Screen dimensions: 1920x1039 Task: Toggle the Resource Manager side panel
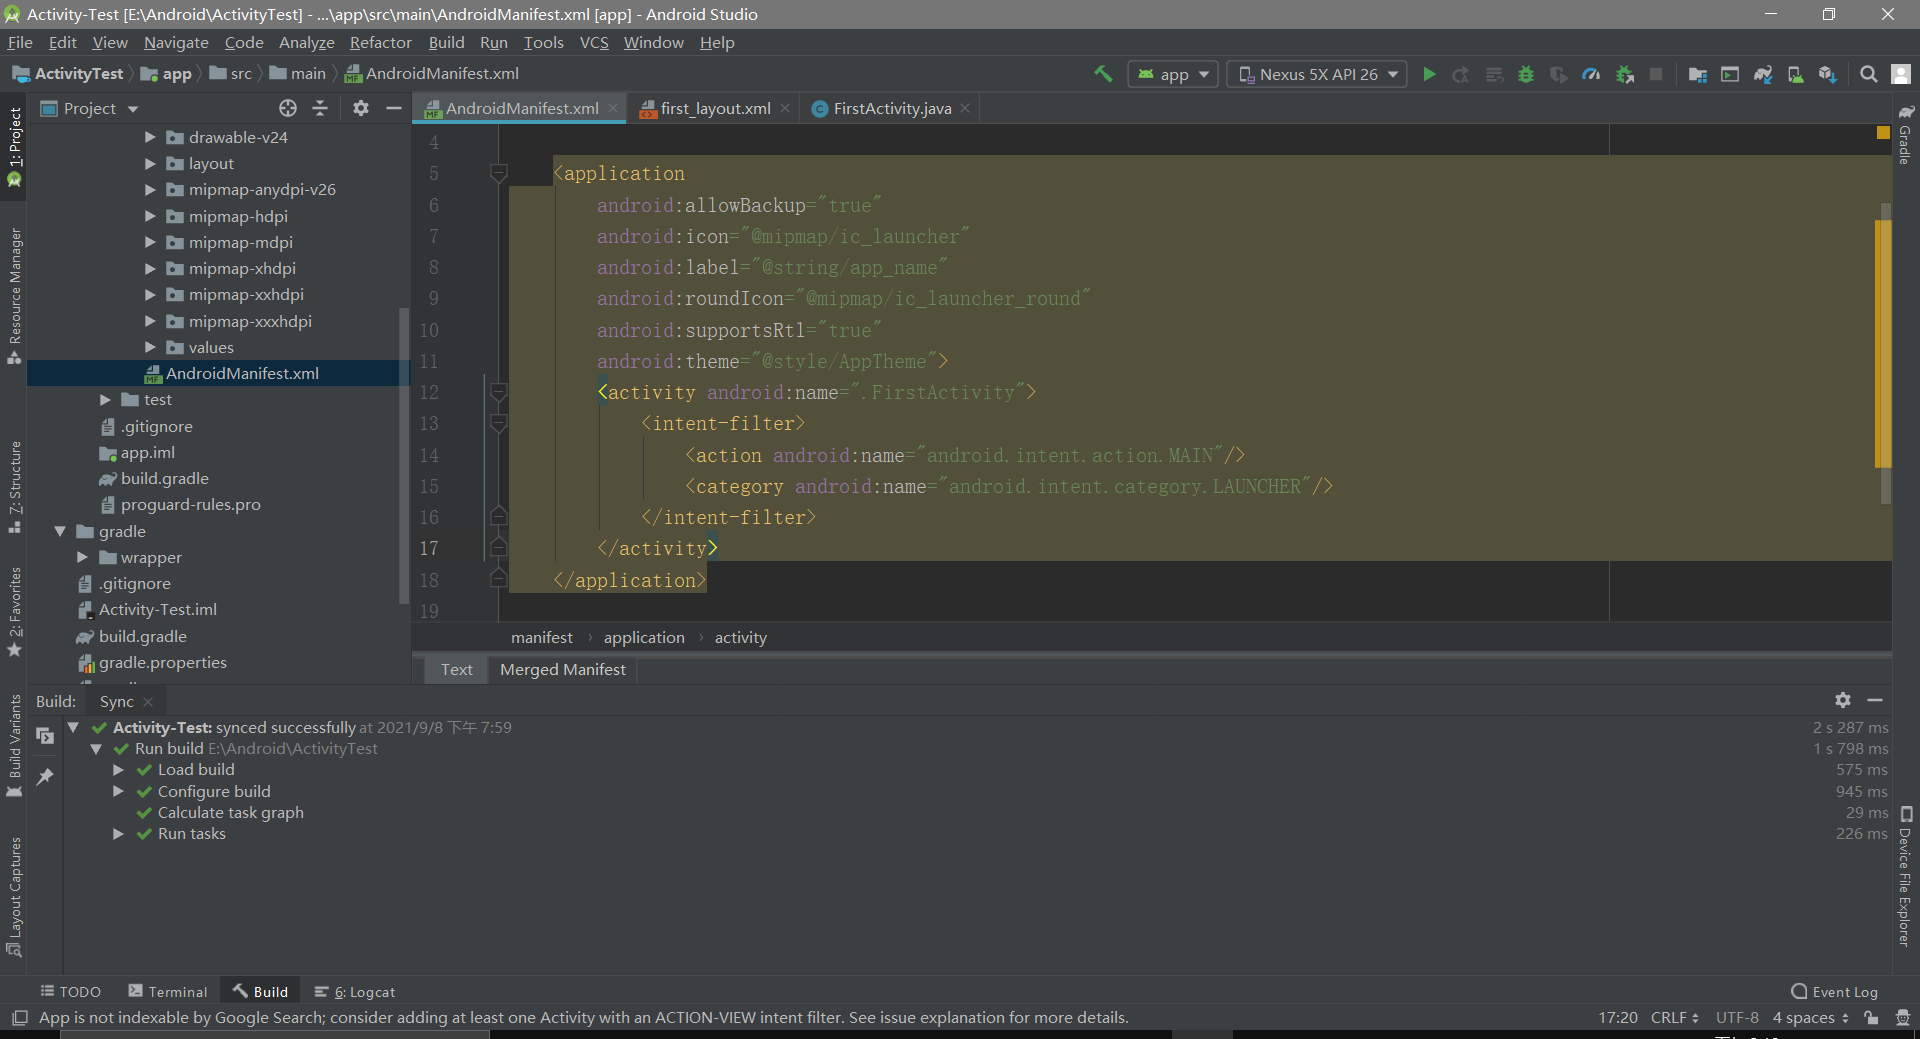click(x=14, y=296)
